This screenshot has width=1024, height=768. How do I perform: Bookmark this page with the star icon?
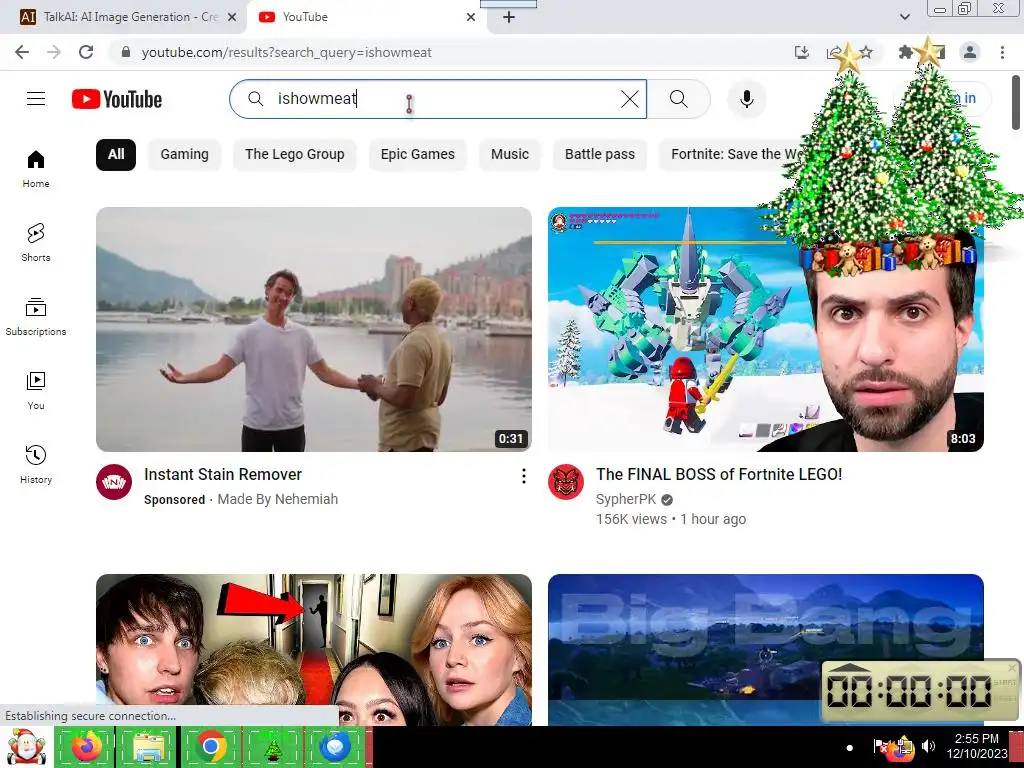[x=865, y=52]
